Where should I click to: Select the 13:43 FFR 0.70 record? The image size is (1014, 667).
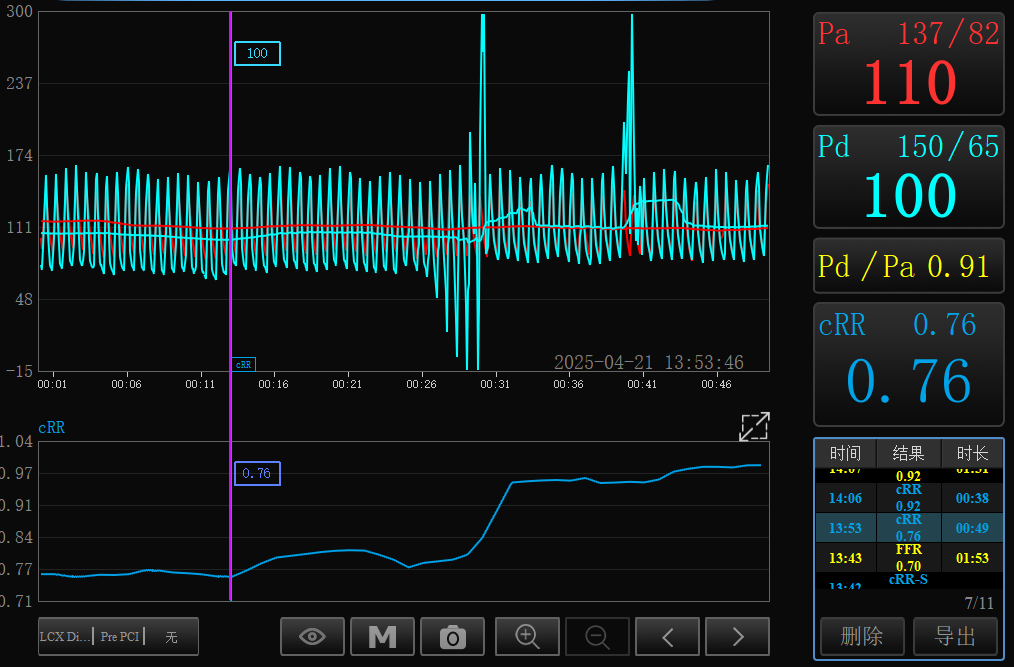coord(909,558)
